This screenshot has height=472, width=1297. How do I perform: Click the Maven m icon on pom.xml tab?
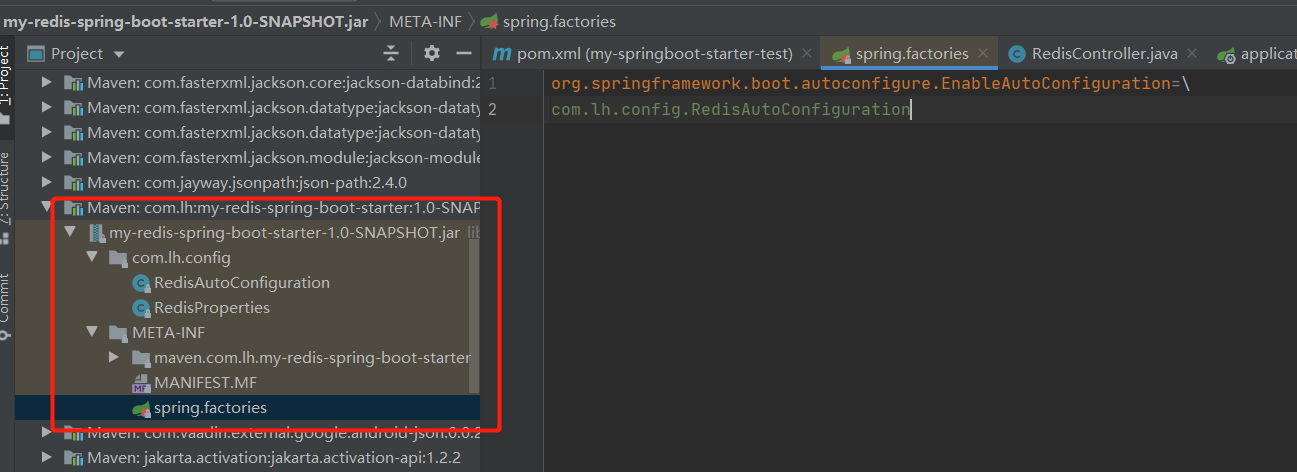click(x=503, y=54)
